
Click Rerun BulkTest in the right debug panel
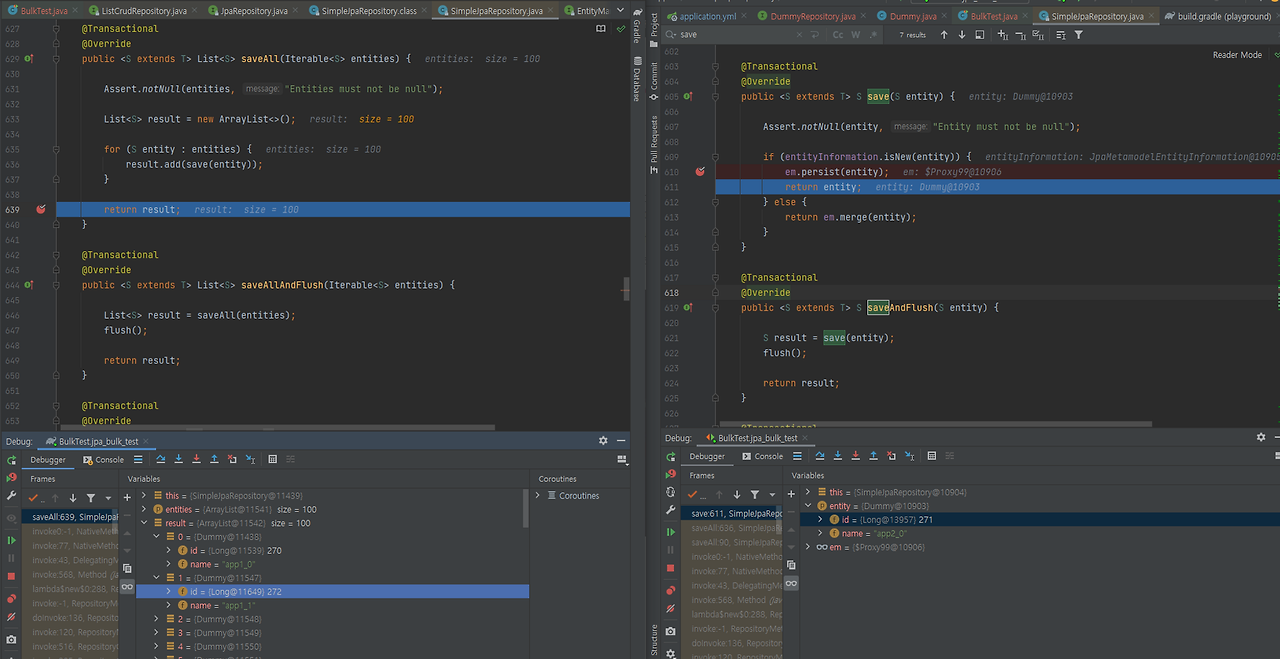click(670, 456)
